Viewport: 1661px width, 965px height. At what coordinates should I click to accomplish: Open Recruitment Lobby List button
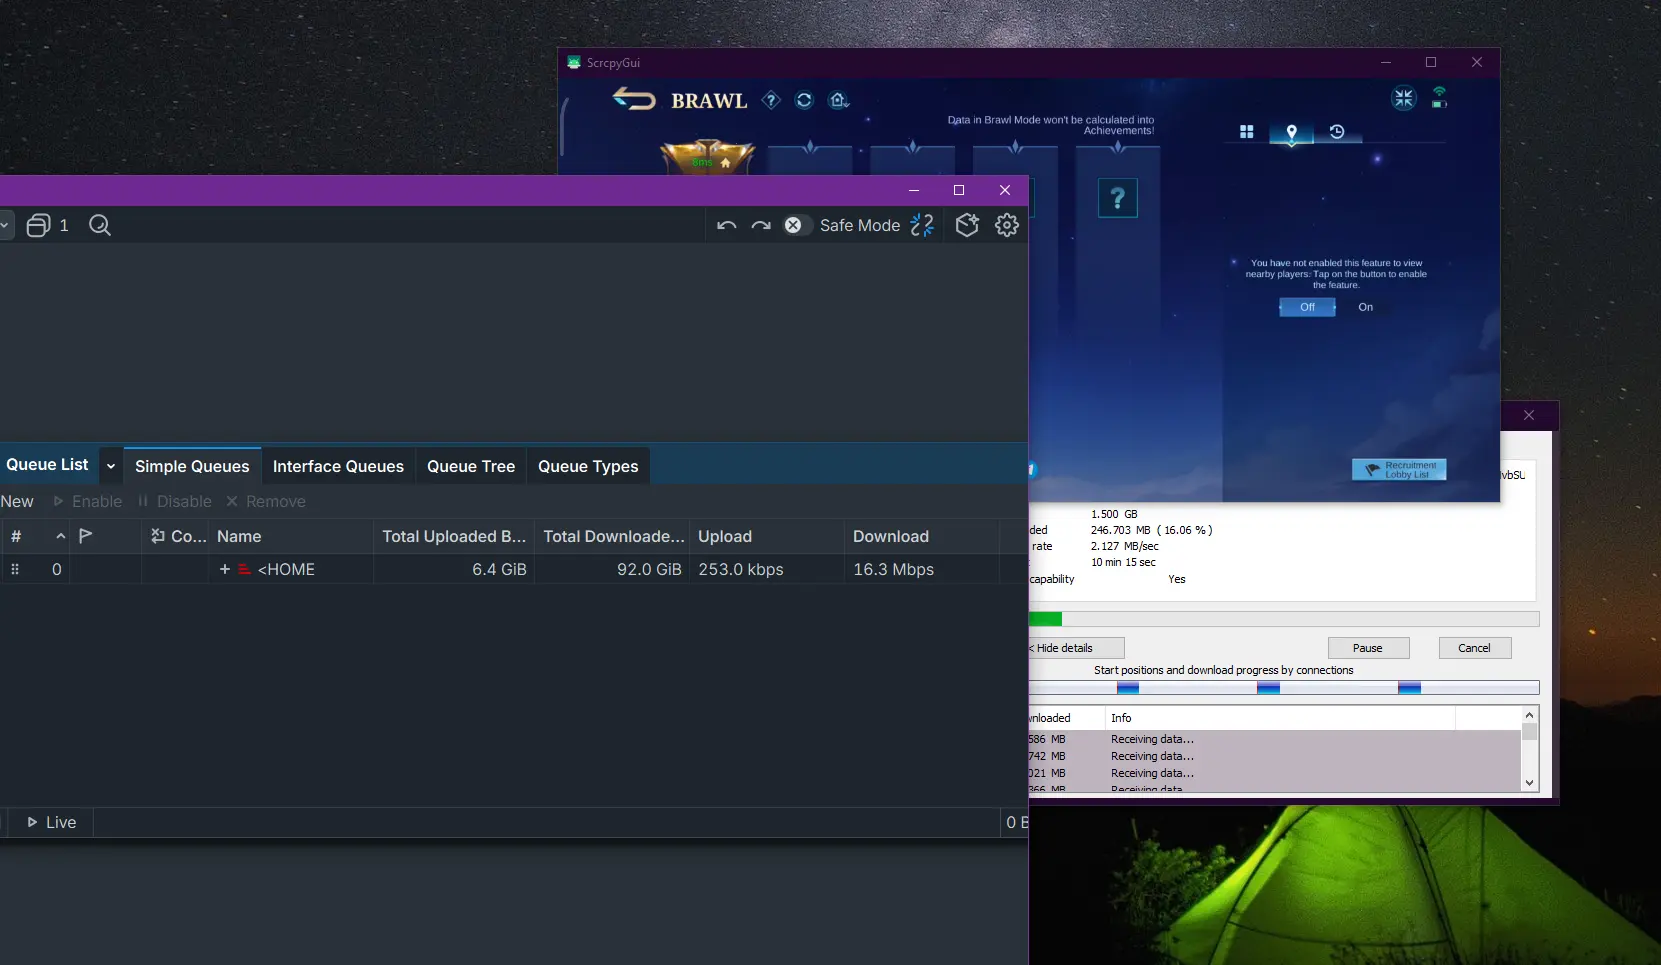coord(1399,469)
